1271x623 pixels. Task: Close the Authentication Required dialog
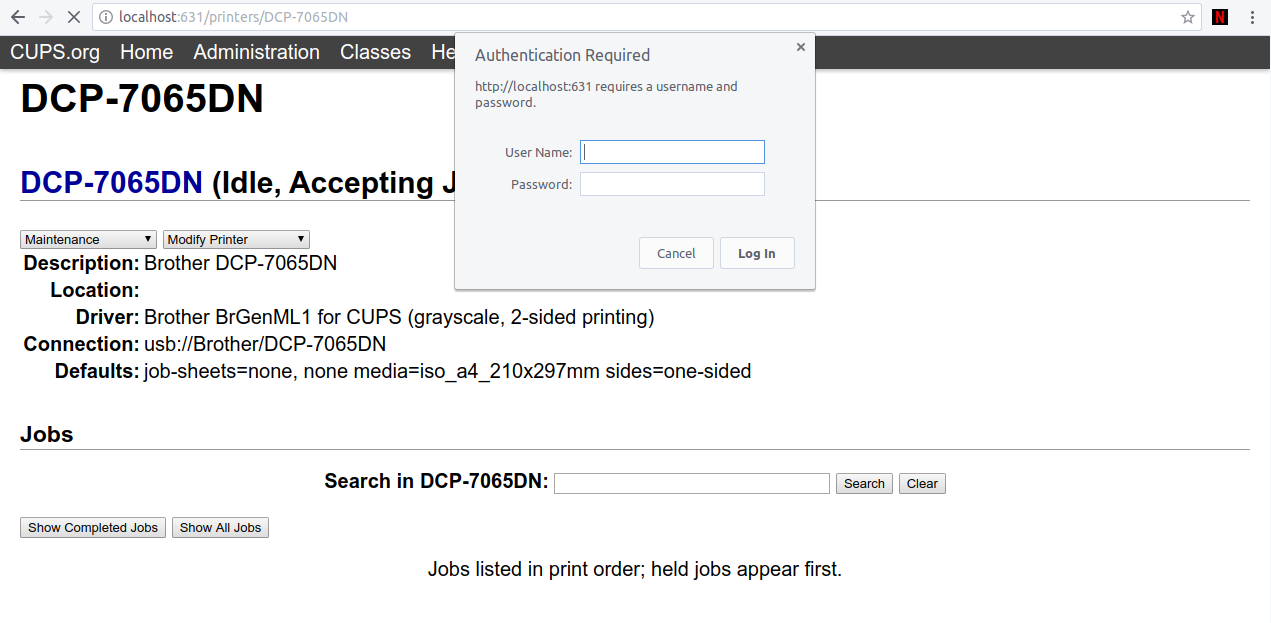(800, 47)
